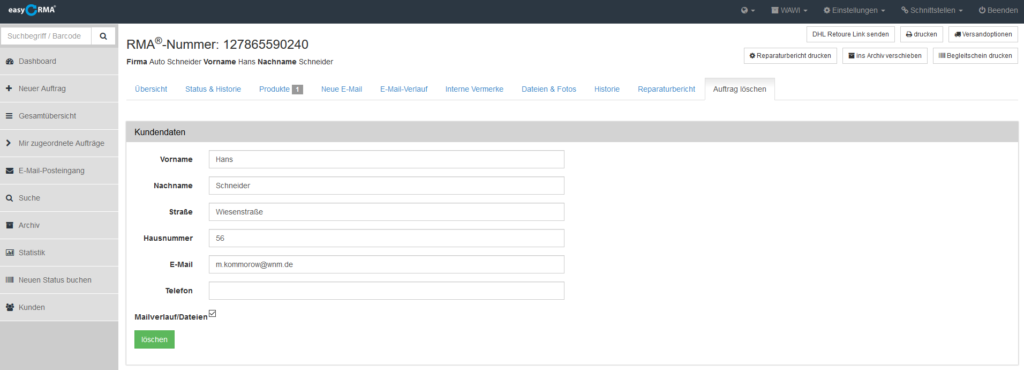Viewport: 1024px width, 370px height.
Task: Open the WAWI dropdown menu
Action: coord(789,10)
